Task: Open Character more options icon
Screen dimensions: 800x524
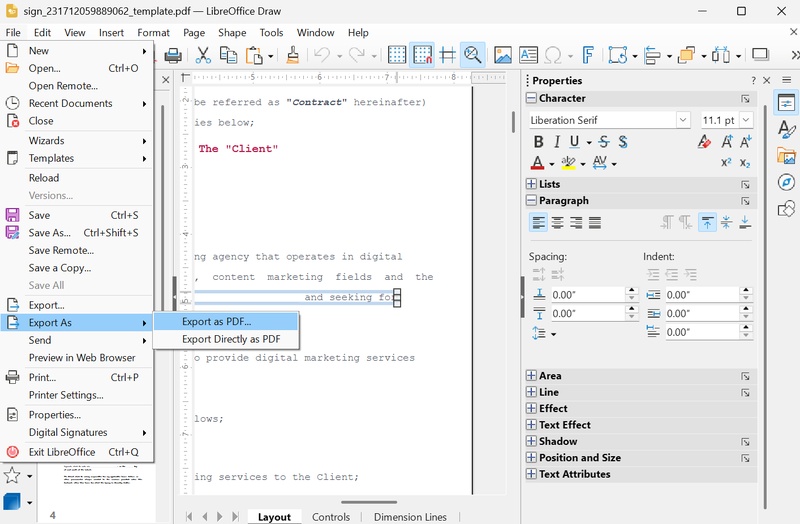Action: pyautogui.click(x=745, y=98)
